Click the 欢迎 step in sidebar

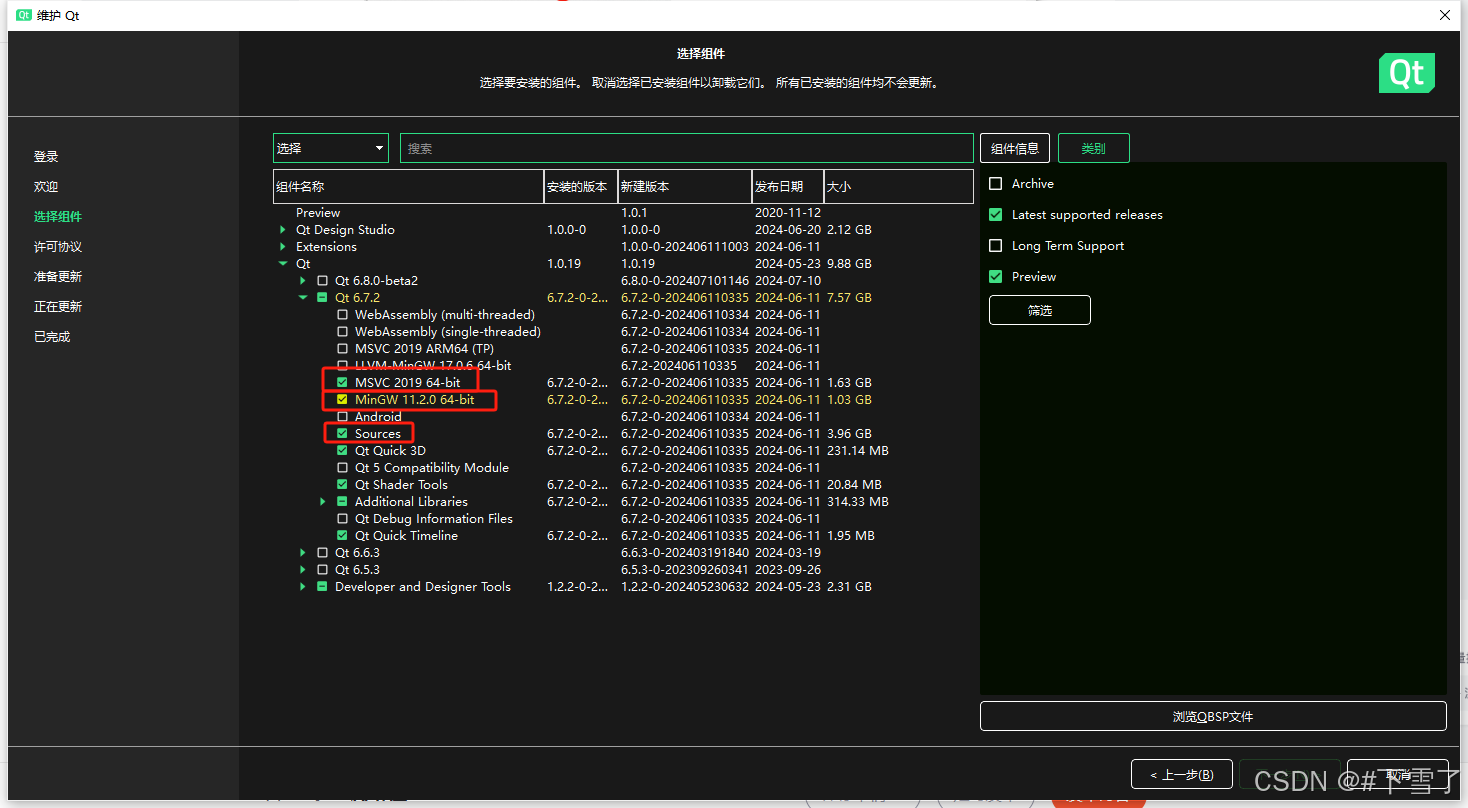coord(46,187)
